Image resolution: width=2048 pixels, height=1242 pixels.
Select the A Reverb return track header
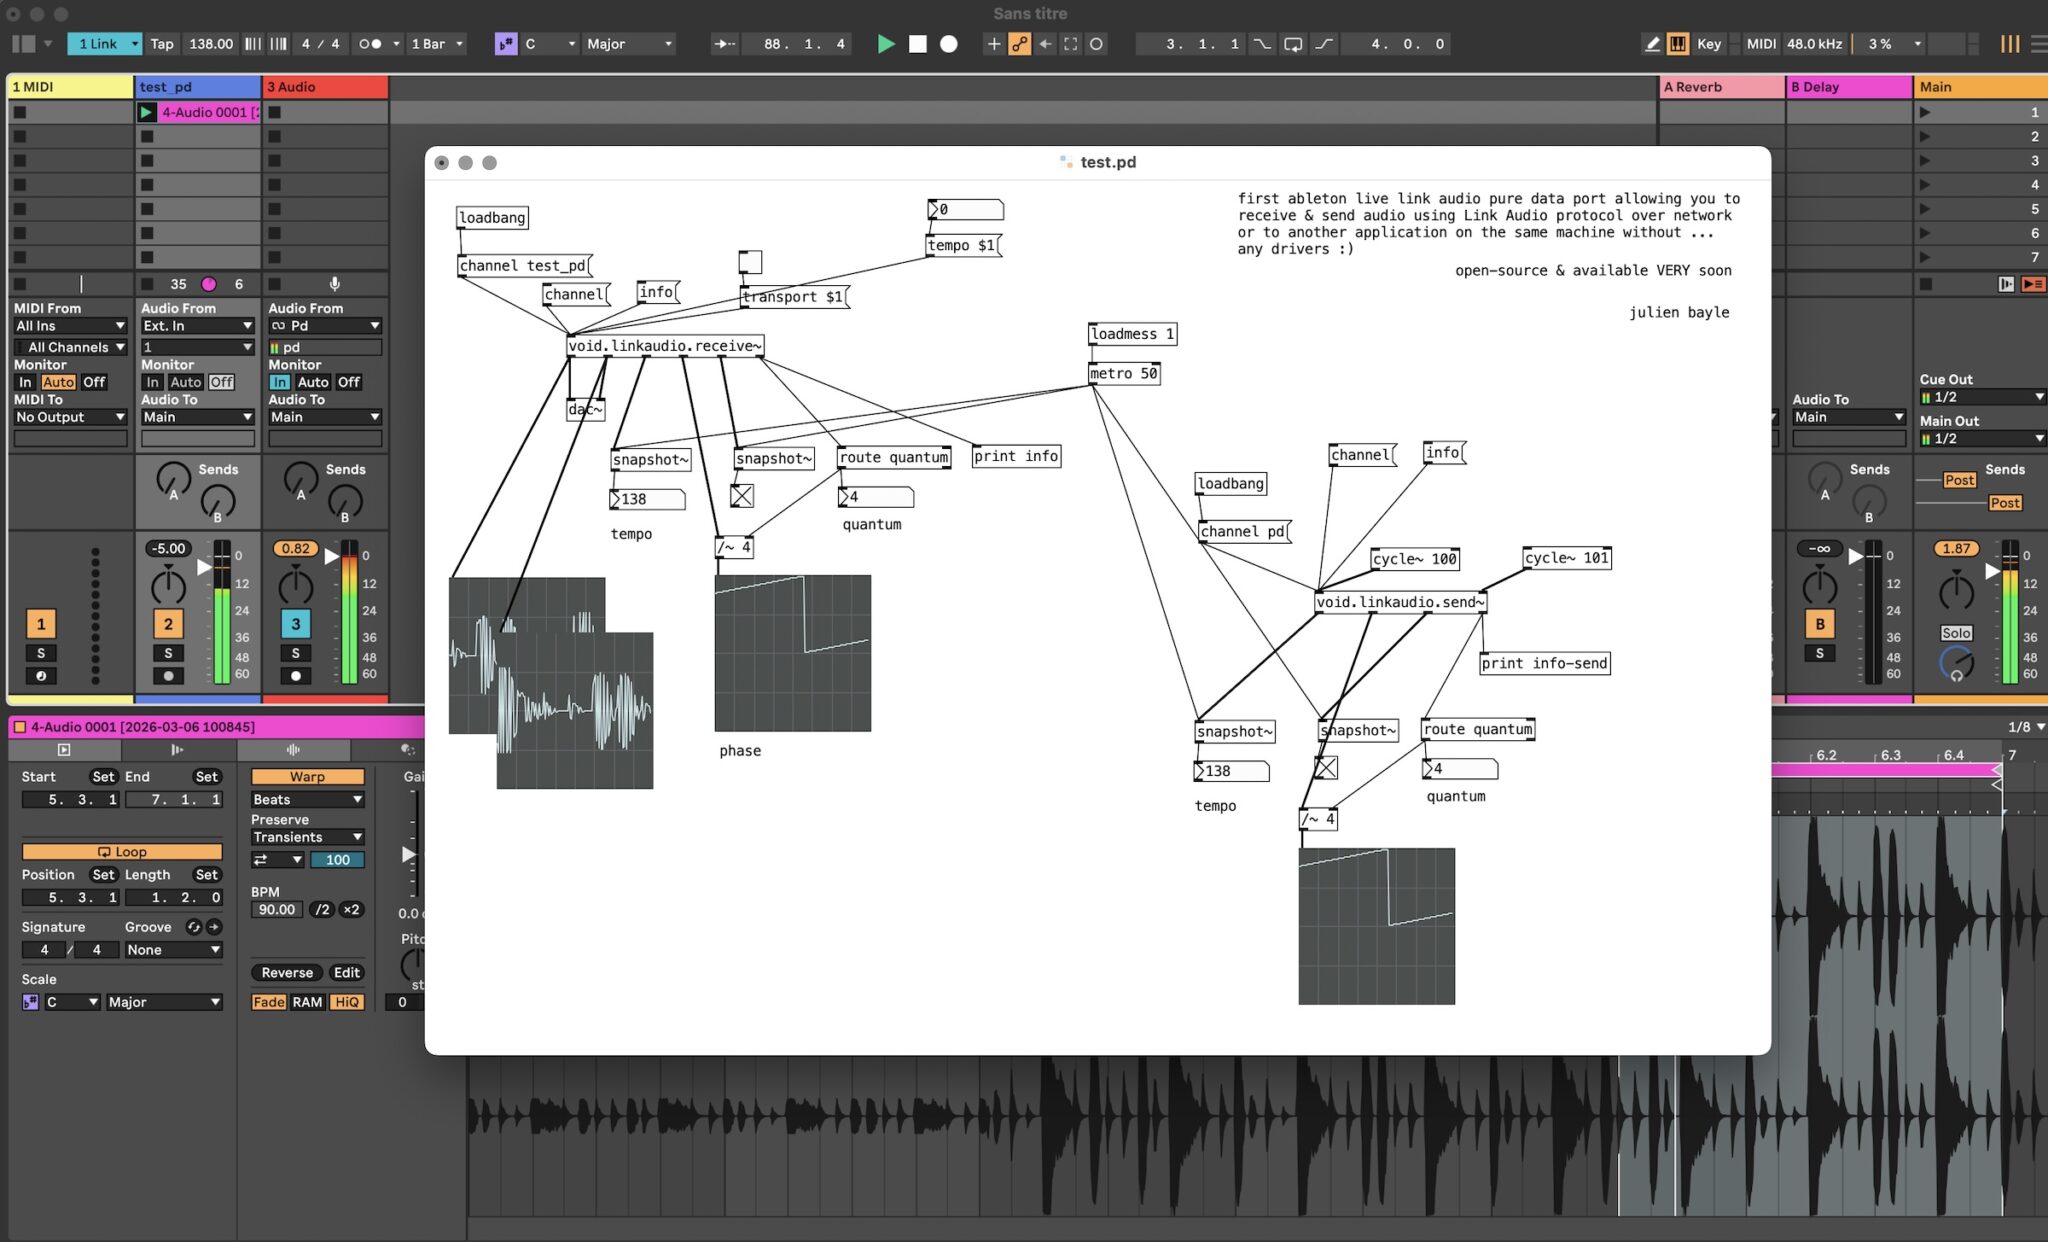tap(1721, 87)
